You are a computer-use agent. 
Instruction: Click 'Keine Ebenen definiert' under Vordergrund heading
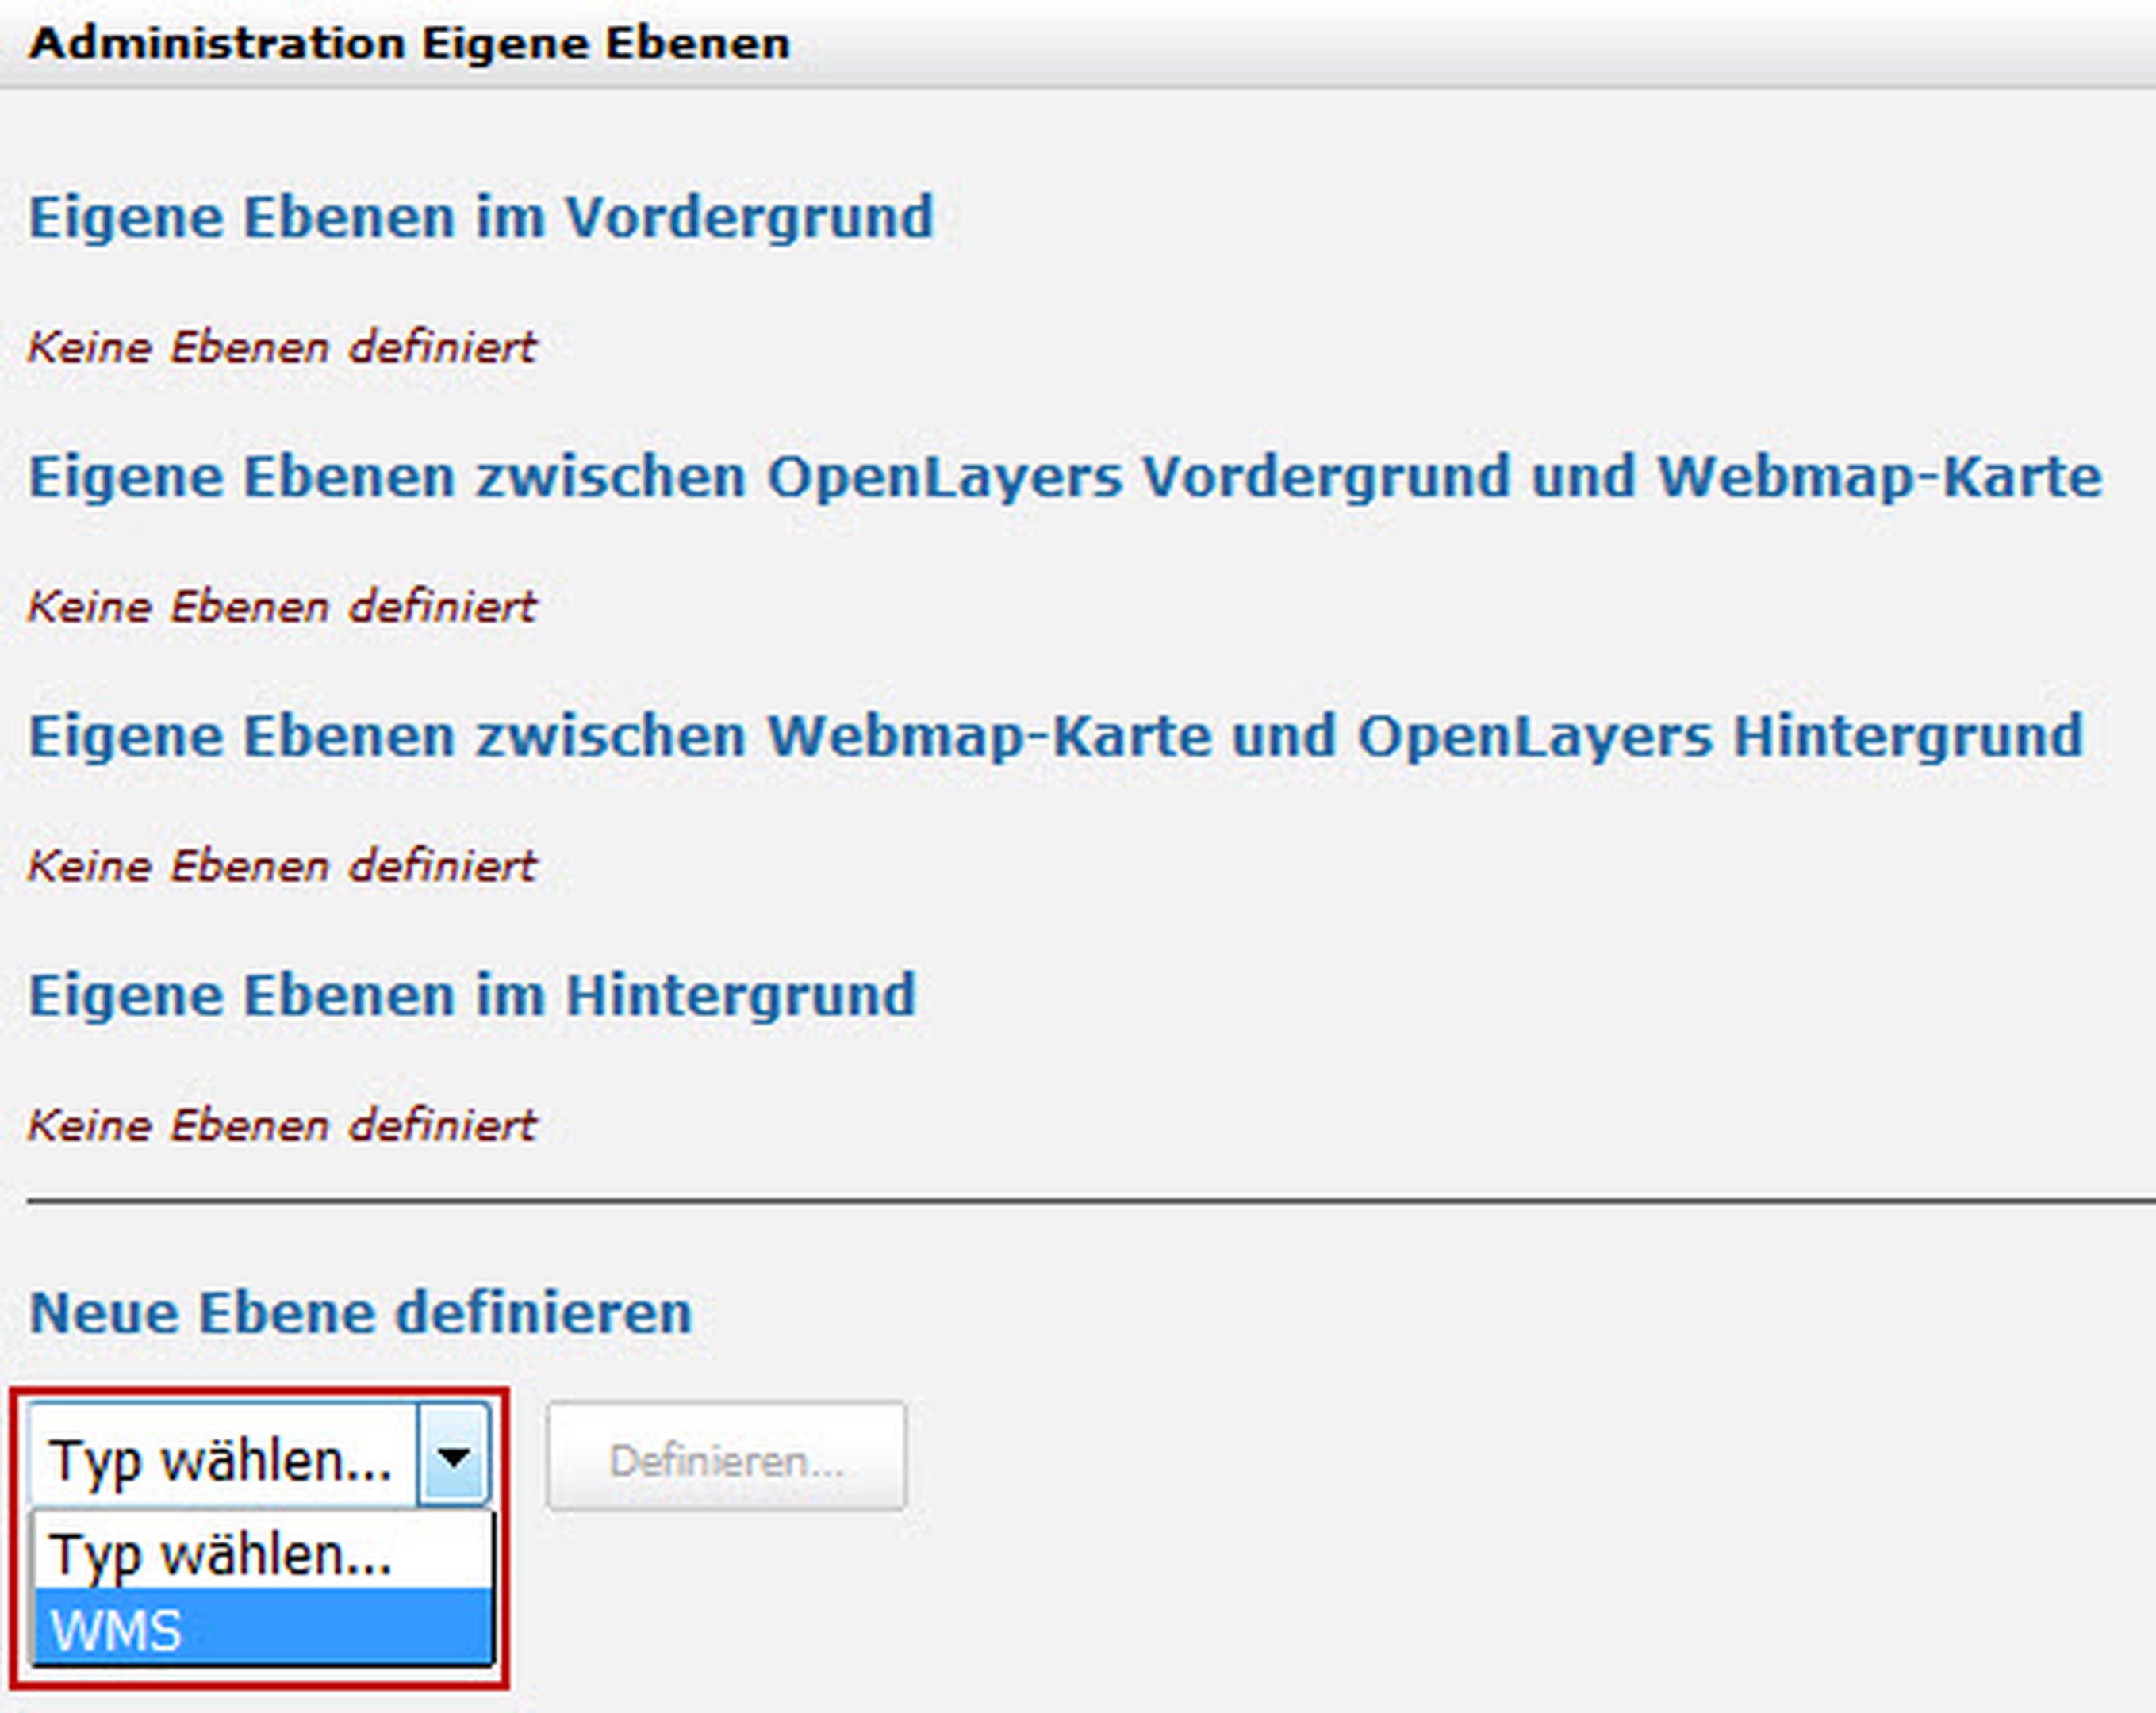[282, 348]
